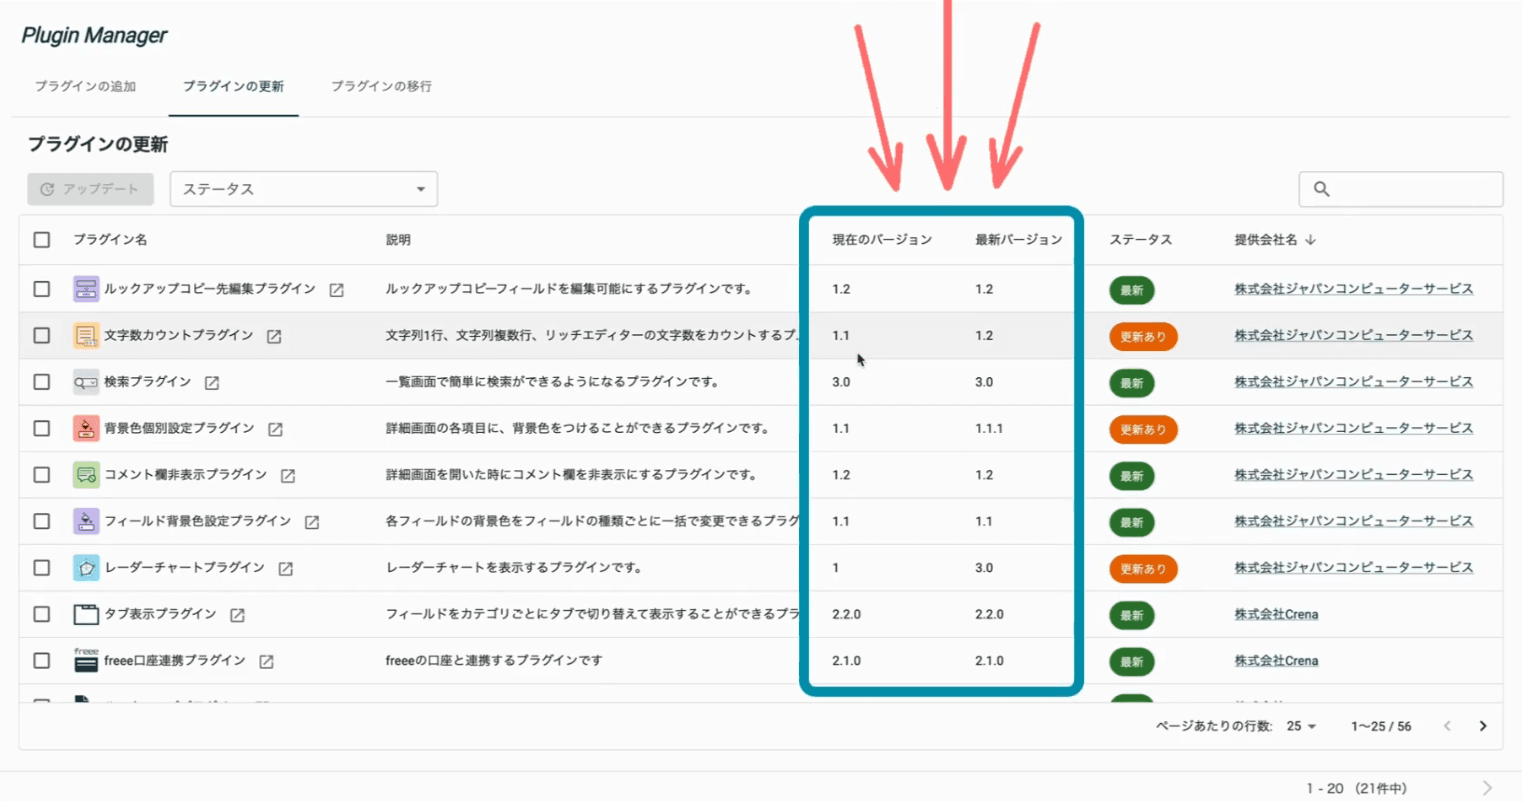The image size is (1522, 801).
Task: Click the ルックアップコピー先編集プラグイン plugin icon
Action: point(86,289)
